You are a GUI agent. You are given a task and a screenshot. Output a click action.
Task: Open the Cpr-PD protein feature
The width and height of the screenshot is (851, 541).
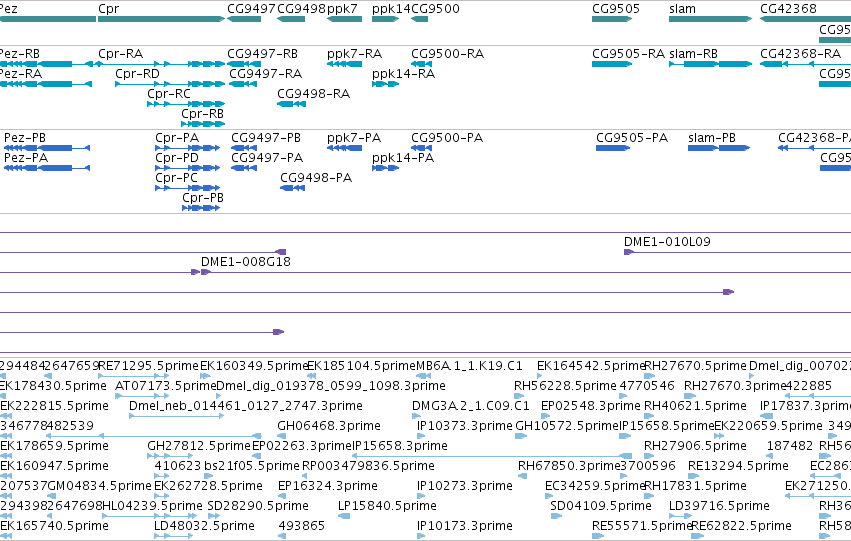point(187,168)
